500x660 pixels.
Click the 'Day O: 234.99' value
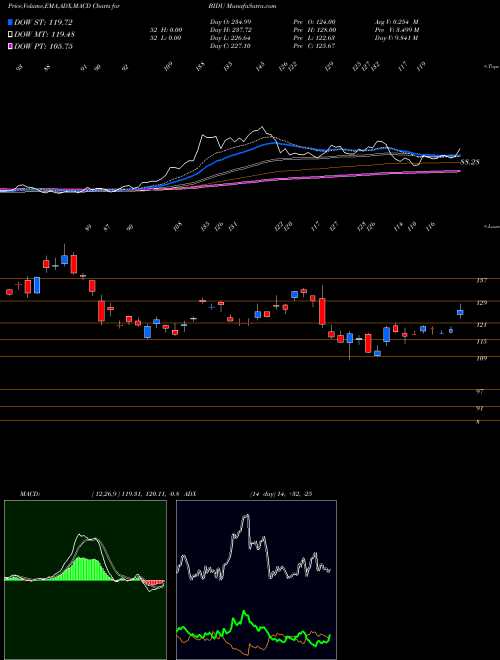pyautogui.click(x=231, y=22)
